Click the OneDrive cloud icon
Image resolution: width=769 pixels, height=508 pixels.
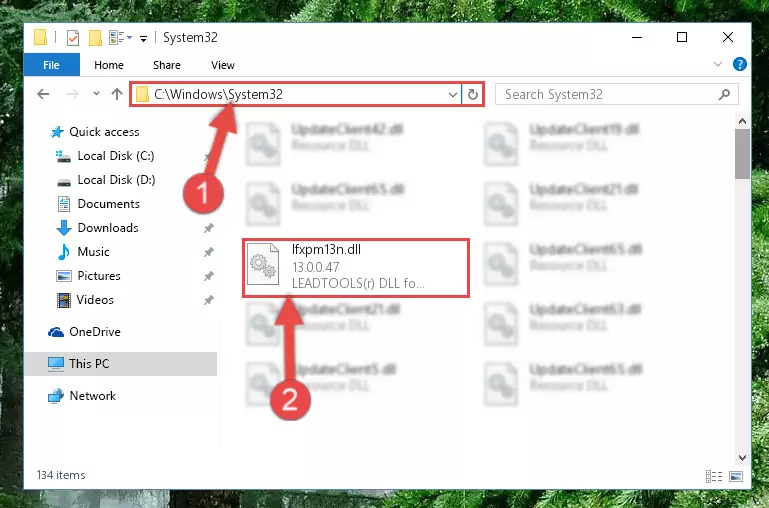tap(56, 332)
